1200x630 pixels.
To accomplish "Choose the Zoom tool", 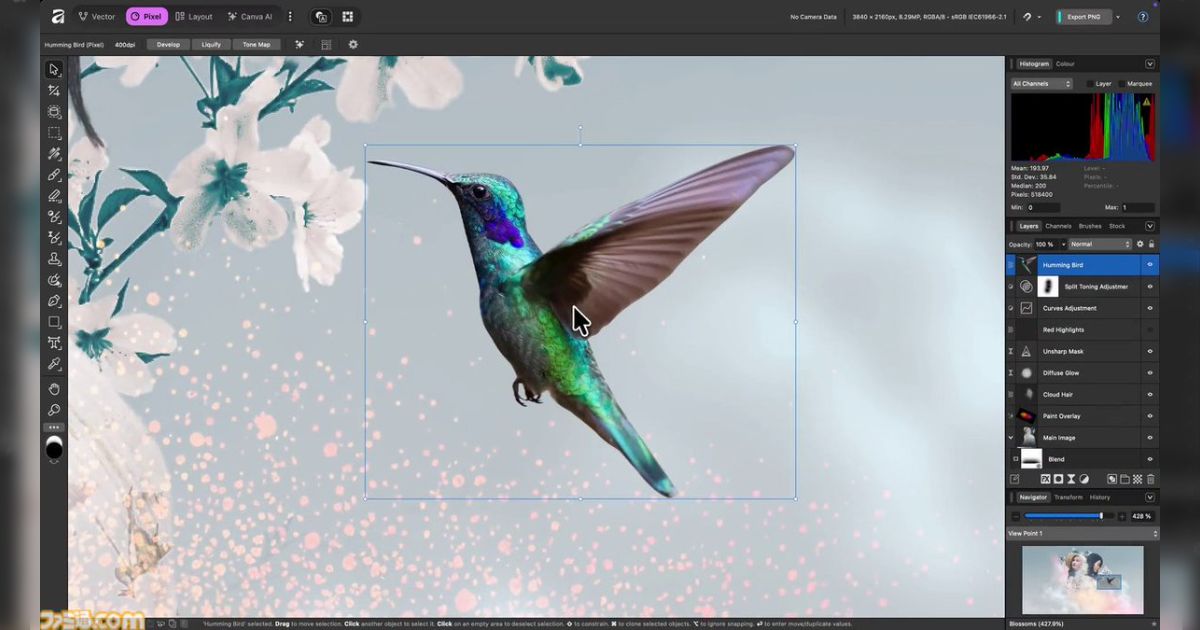I will click(55, 410).
